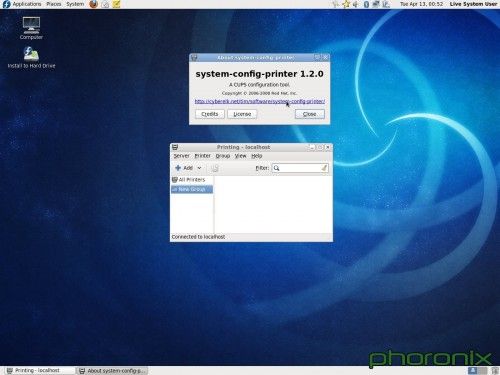
Task: Open the Help menu in Printing window
Action: [257, 156]
